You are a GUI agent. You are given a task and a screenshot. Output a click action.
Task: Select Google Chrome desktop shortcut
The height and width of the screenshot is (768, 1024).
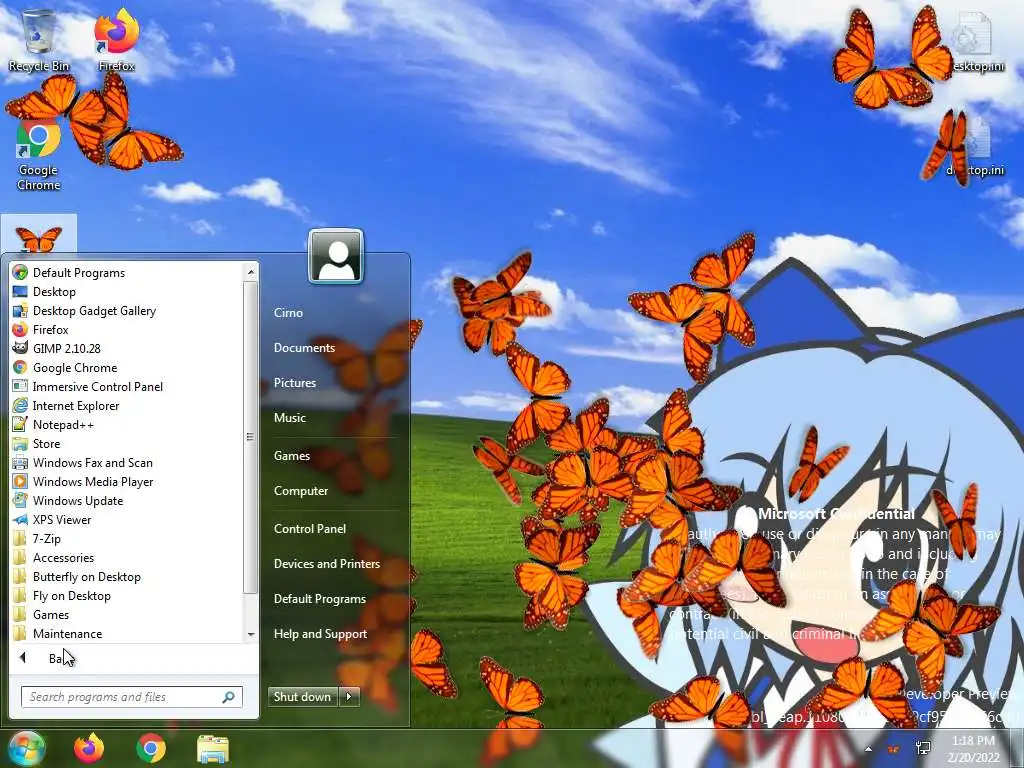39,155
